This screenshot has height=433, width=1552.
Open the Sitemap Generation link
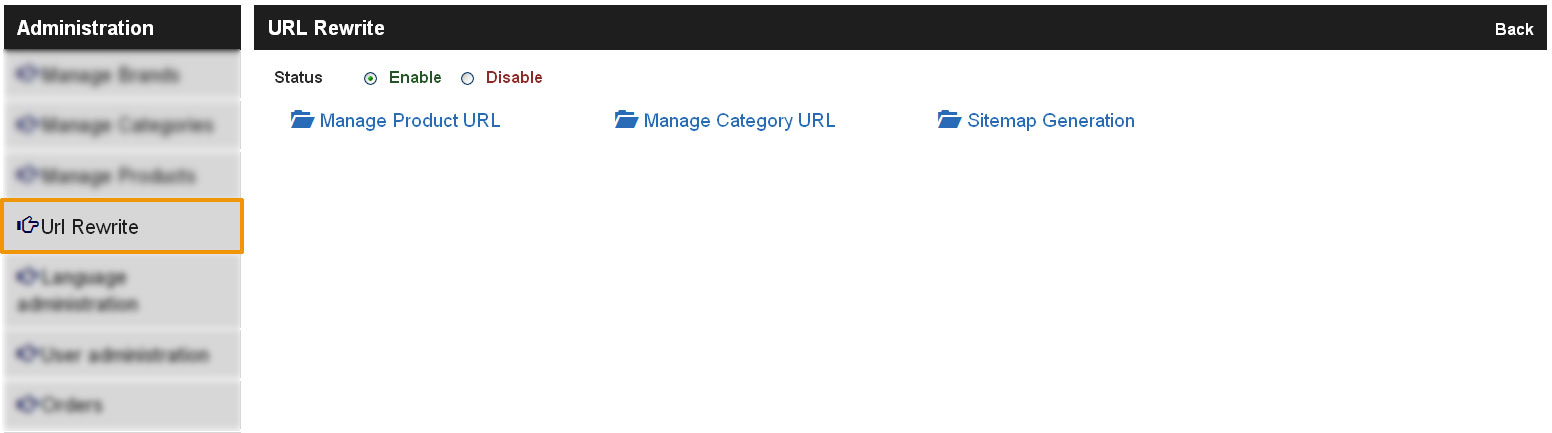(1051, 120)
